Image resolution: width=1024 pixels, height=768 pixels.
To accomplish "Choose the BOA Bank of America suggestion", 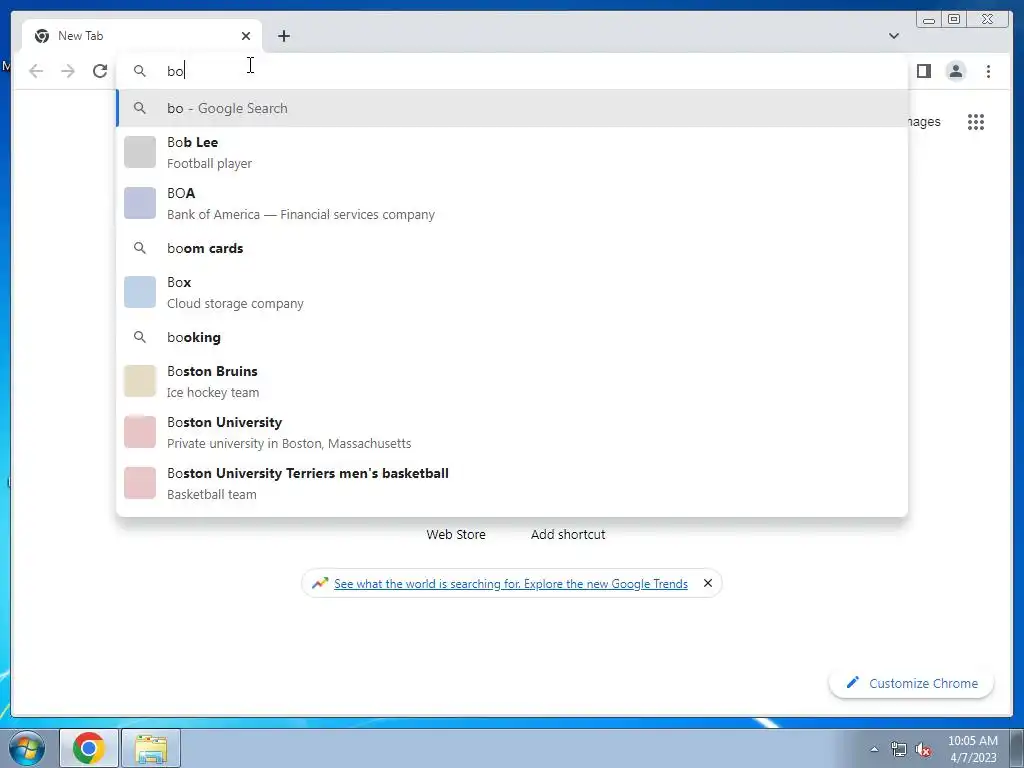I will 512,203.
